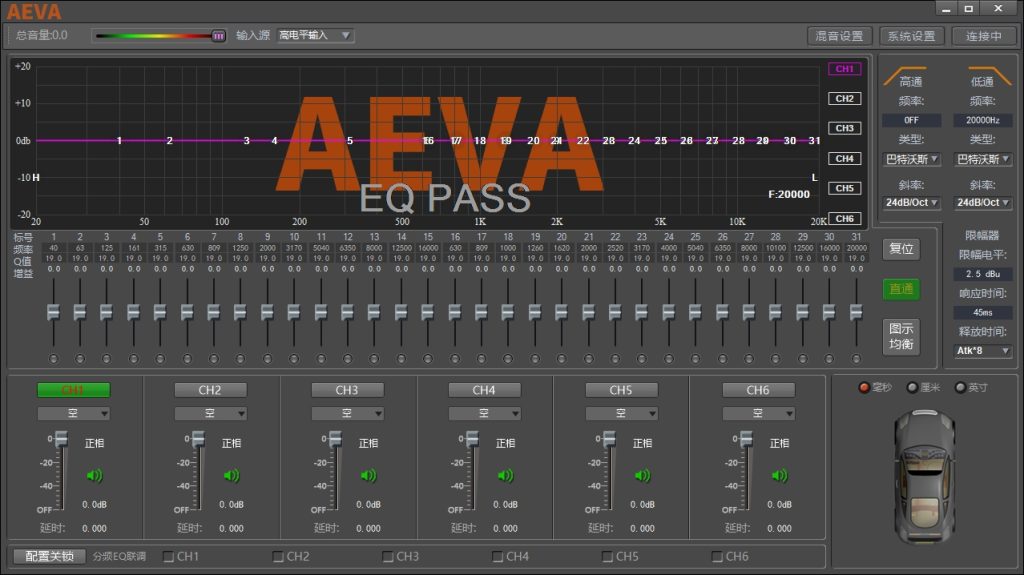Select CH2 curve tab beside the EQ graph
Screen dimensions: 1024x575
(x=844, y=99)
